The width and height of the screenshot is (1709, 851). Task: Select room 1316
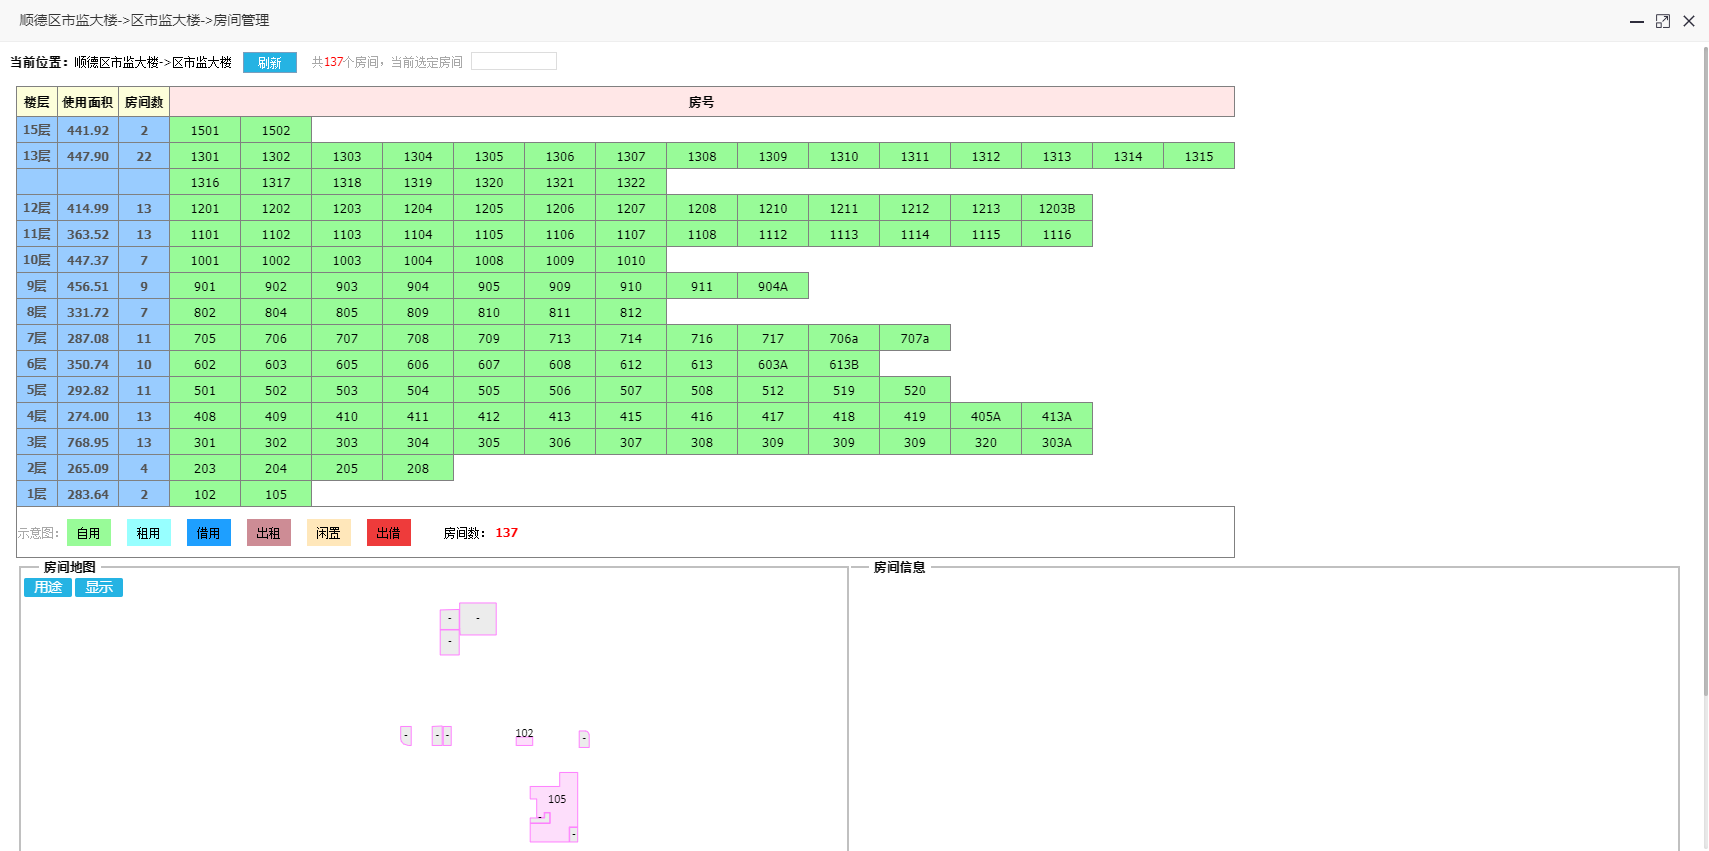205,182
